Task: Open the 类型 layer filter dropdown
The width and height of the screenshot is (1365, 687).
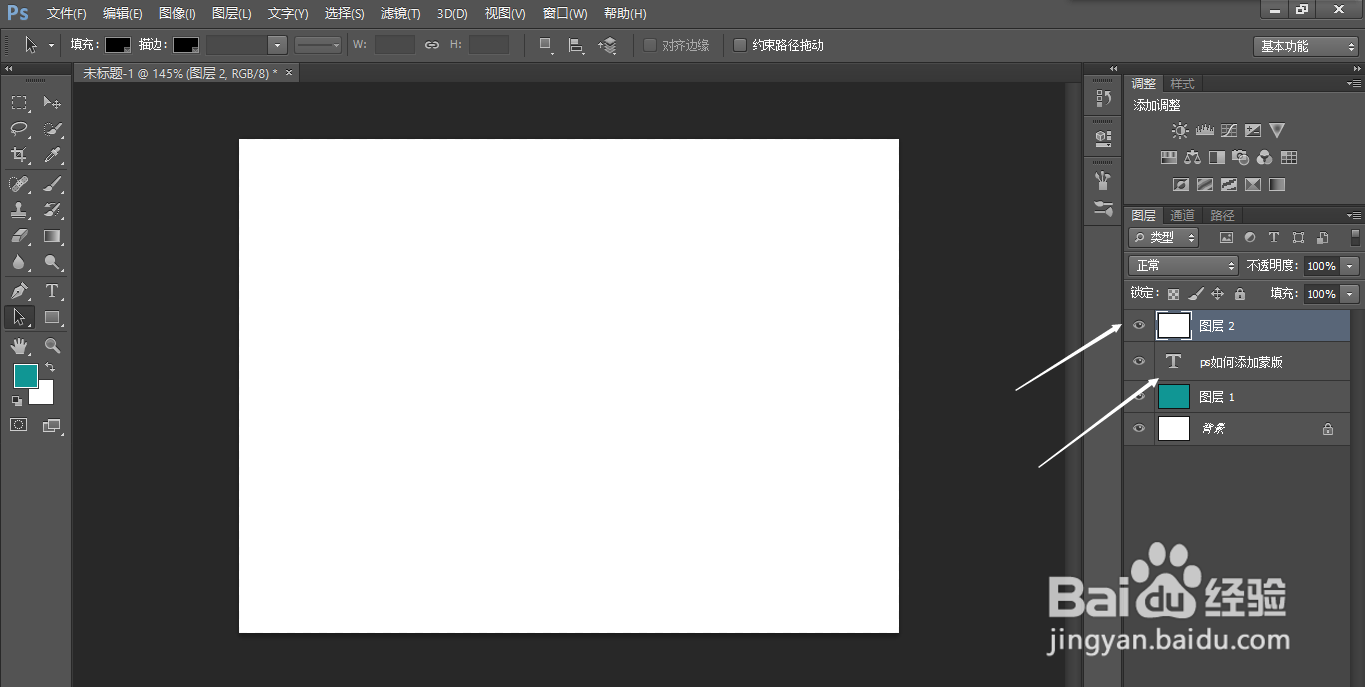Action: point(1163,238)
